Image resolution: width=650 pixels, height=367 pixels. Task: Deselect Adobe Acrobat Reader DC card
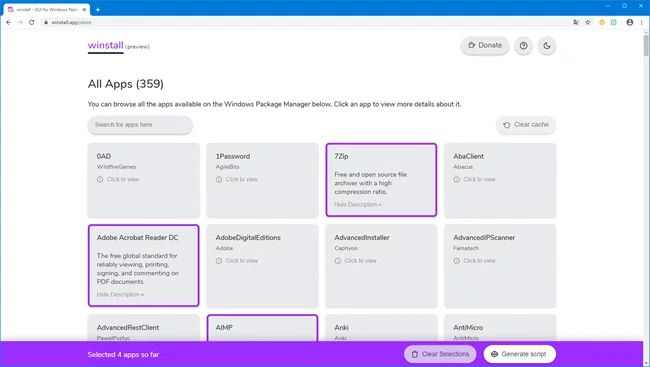tap(143, 265)
